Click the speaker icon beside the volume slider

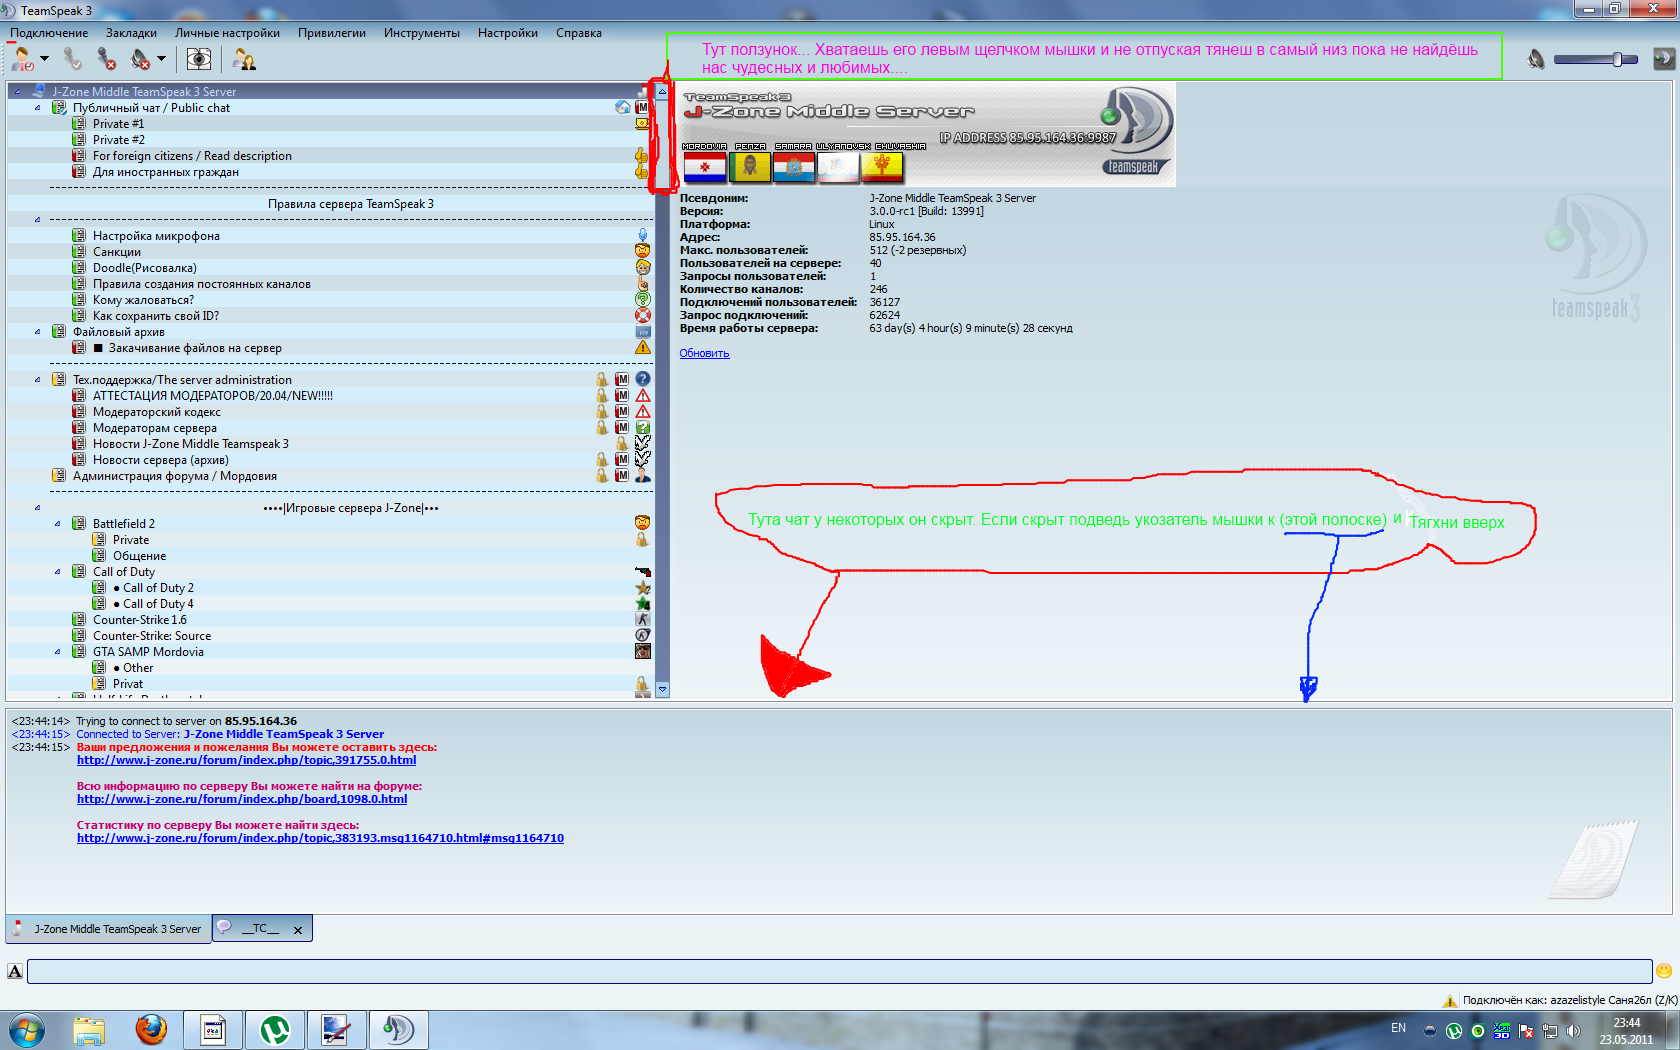1536,60
